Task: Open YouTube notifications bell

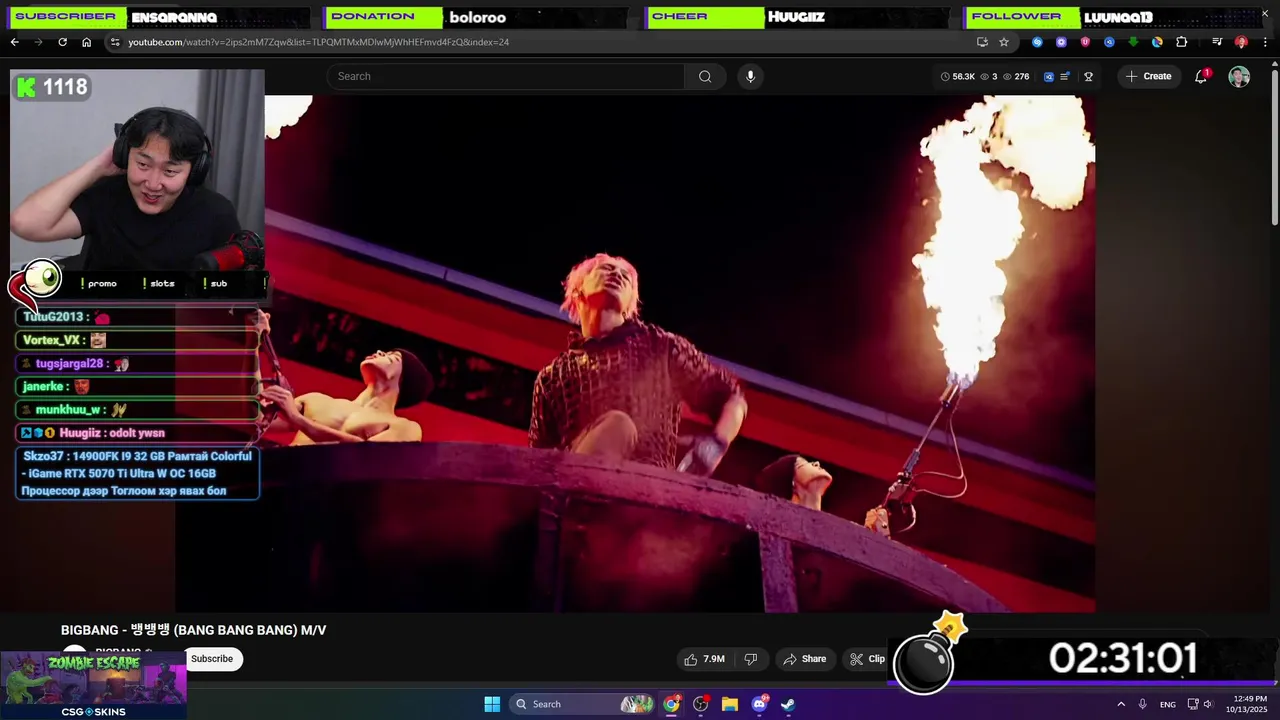Action: click(x=1201, y=76)
